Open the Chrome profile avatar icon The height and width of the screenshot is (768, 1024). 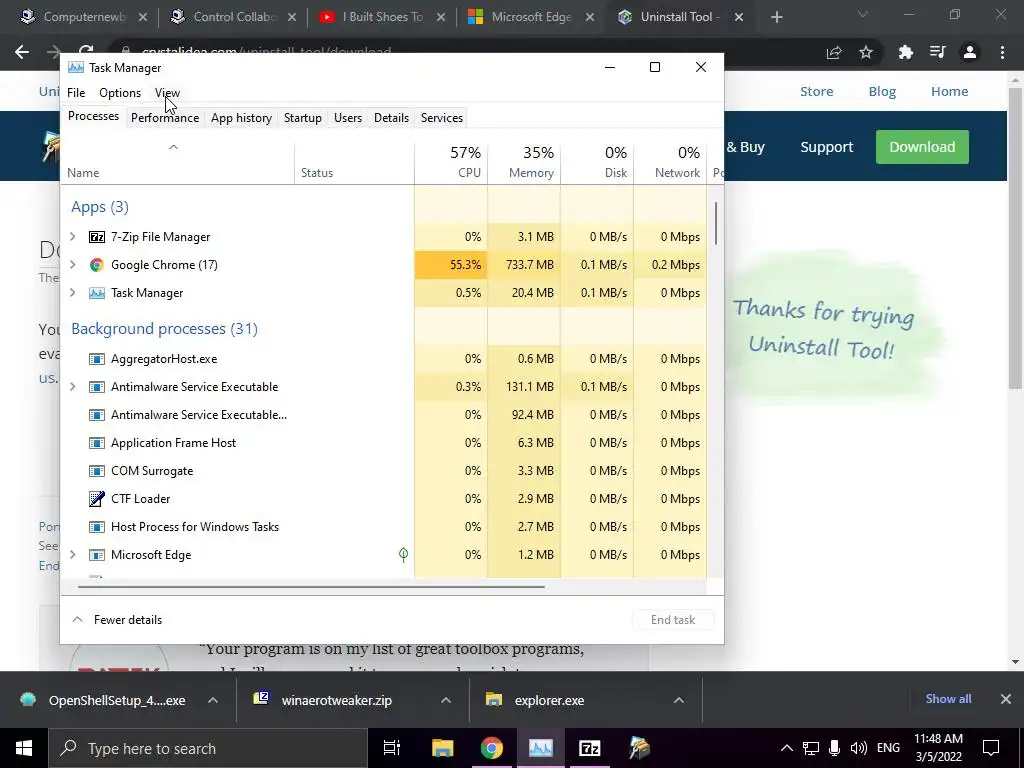click(x=970, y=52)
